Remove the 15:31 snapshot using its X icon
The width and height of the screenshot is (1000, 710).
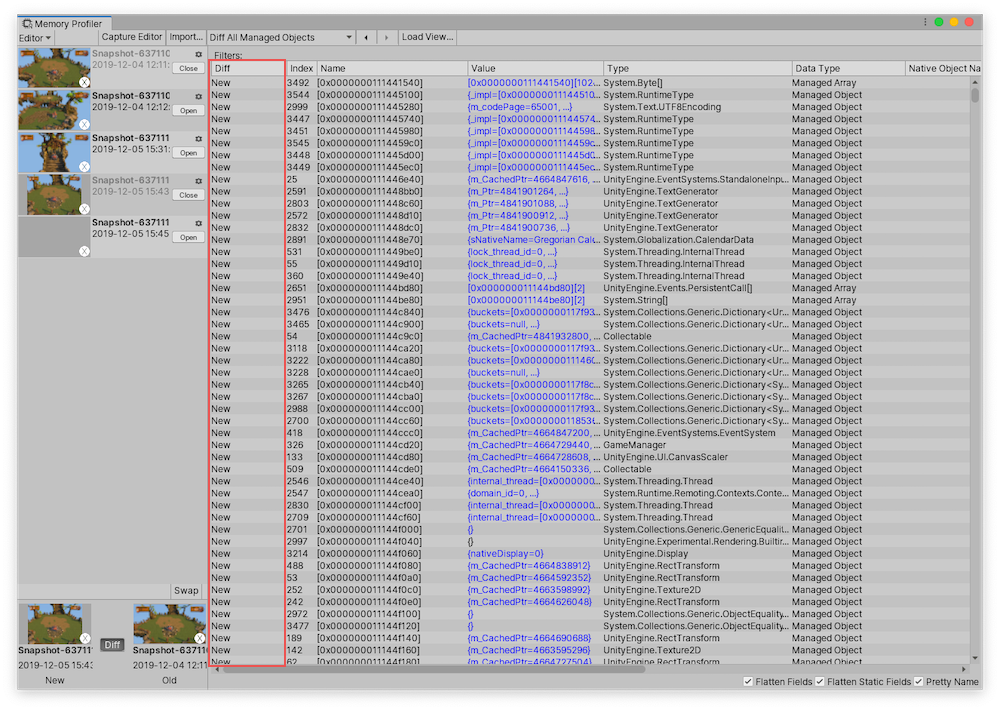[x=84, y=165]
